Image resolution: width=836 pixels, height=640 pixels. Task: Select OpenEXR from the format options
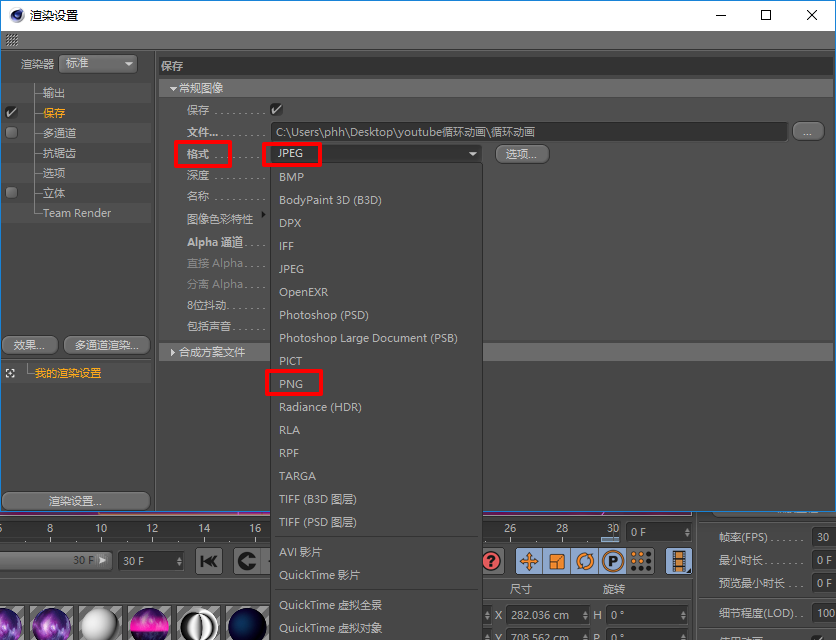[309, 291]
